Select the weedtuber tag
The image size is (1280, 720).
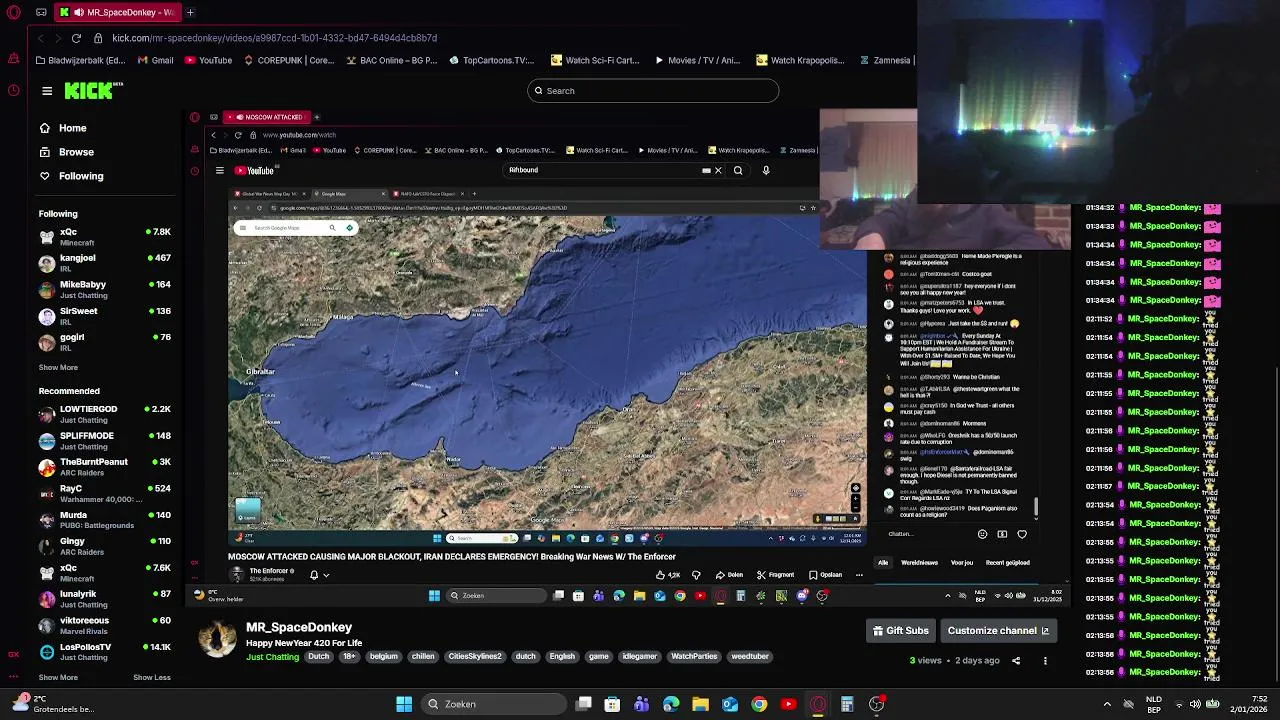pyautogui.click(x=750, y=657)
